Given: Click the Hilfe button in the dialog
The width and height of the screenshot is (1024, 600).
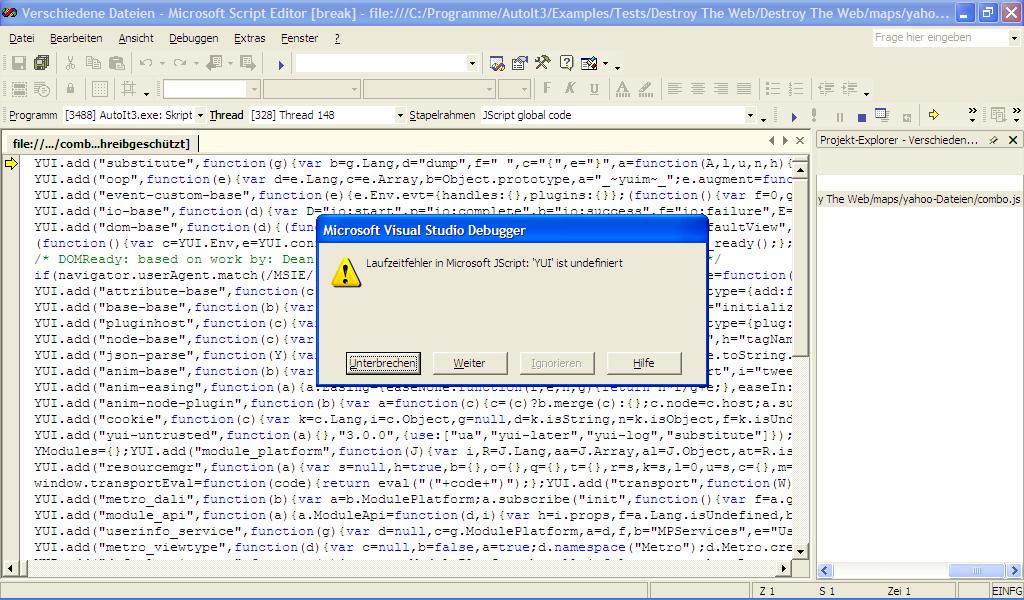Looking at the screenshot, I should [643, 363].
